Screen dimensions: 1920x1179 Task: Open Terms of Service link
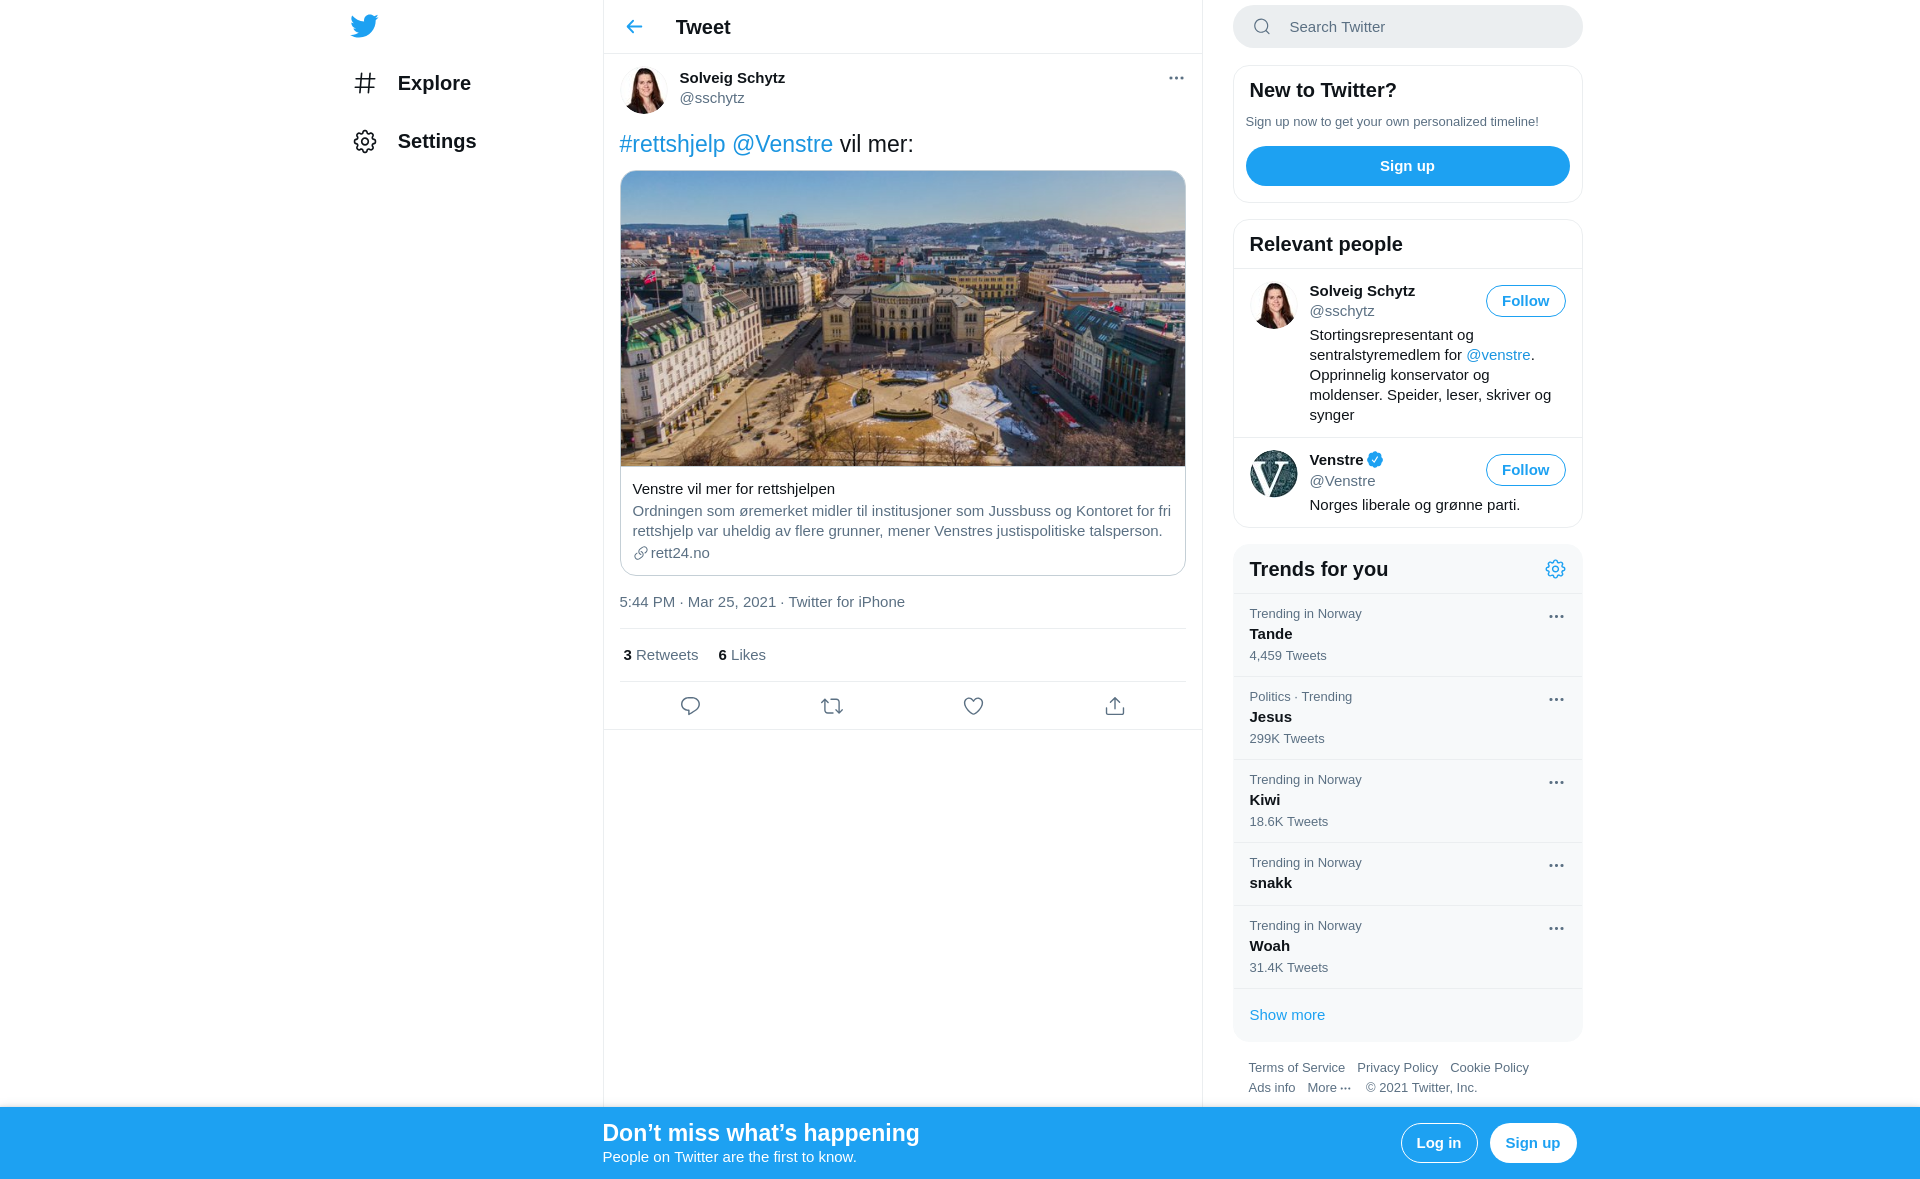pyautogui.click(x=1296, y=1068)
